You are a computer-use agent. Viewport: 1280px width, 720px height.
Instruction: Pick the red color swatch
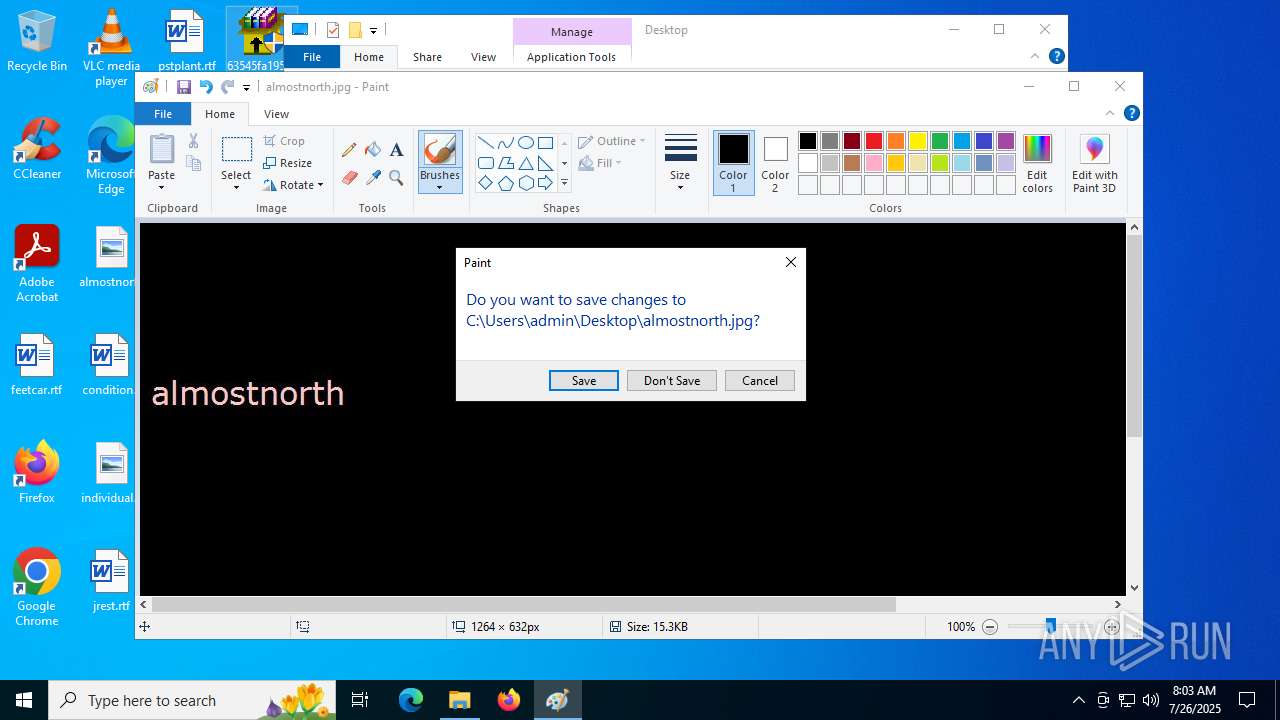coord(874,141)
